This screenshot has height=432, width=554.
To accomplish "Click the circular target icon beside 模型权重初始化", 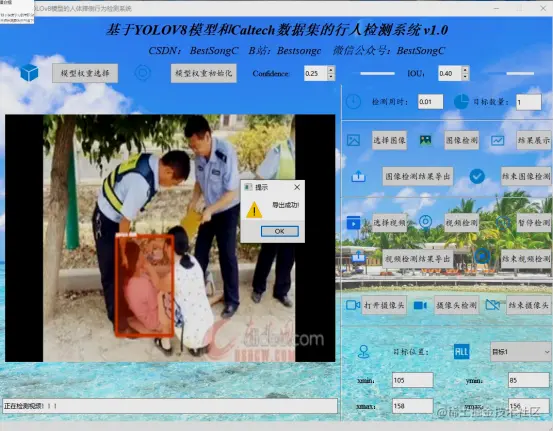I will coord(143,73).
